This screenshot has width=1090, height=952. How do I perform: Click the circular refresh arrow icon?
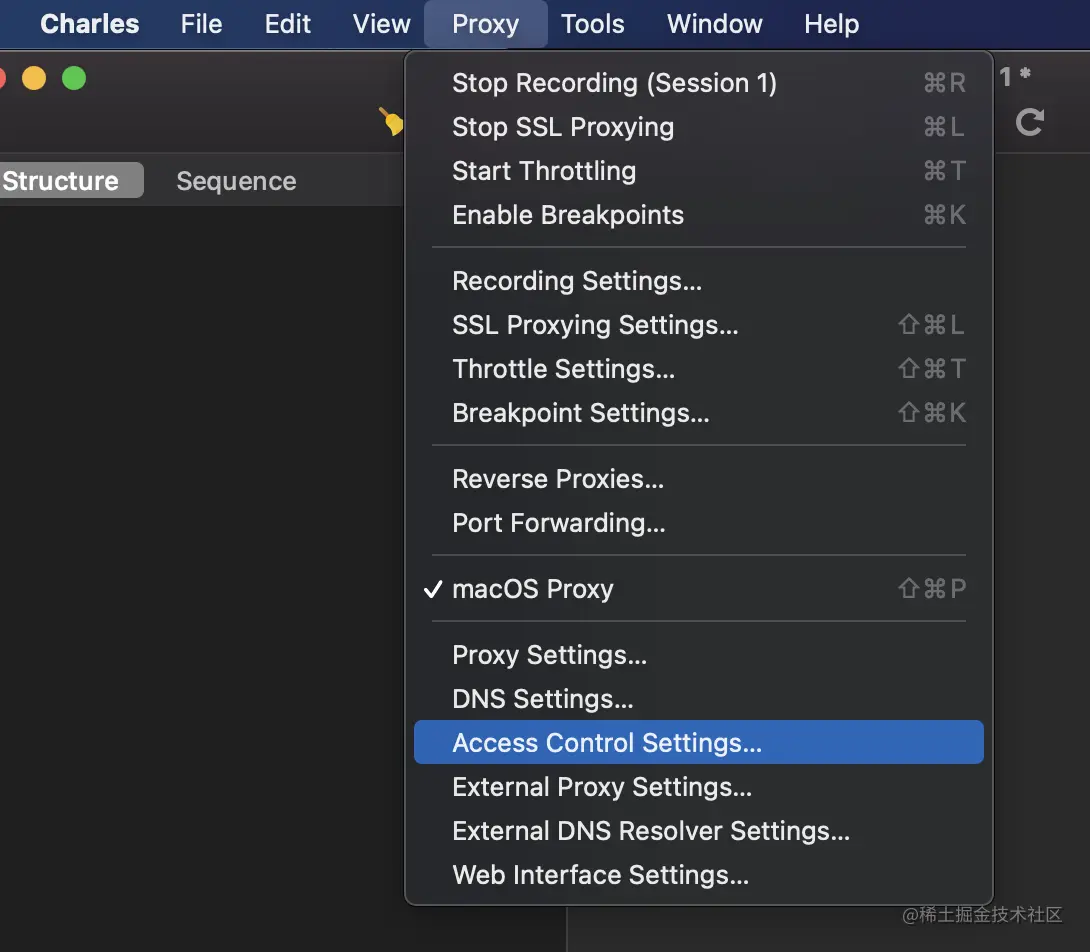pos(1029,122)
